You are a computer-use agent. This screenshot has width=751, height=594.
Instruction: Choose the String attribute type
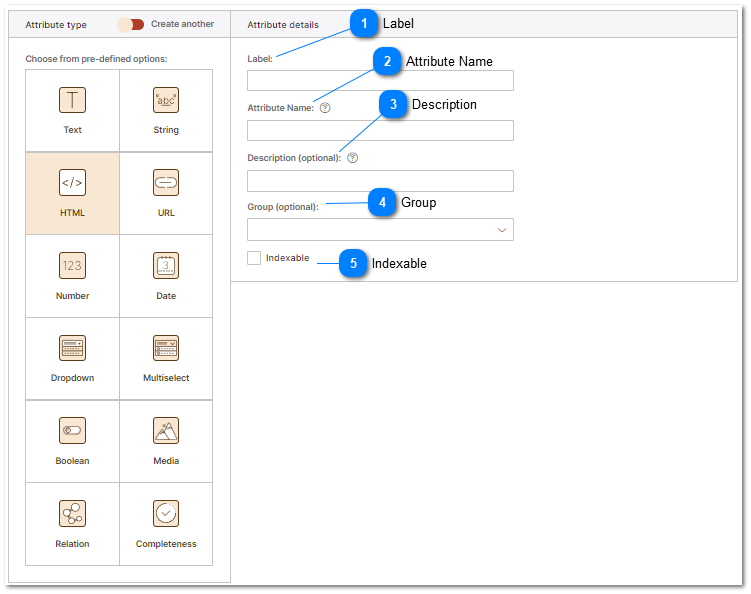click(x=166, y=100)
